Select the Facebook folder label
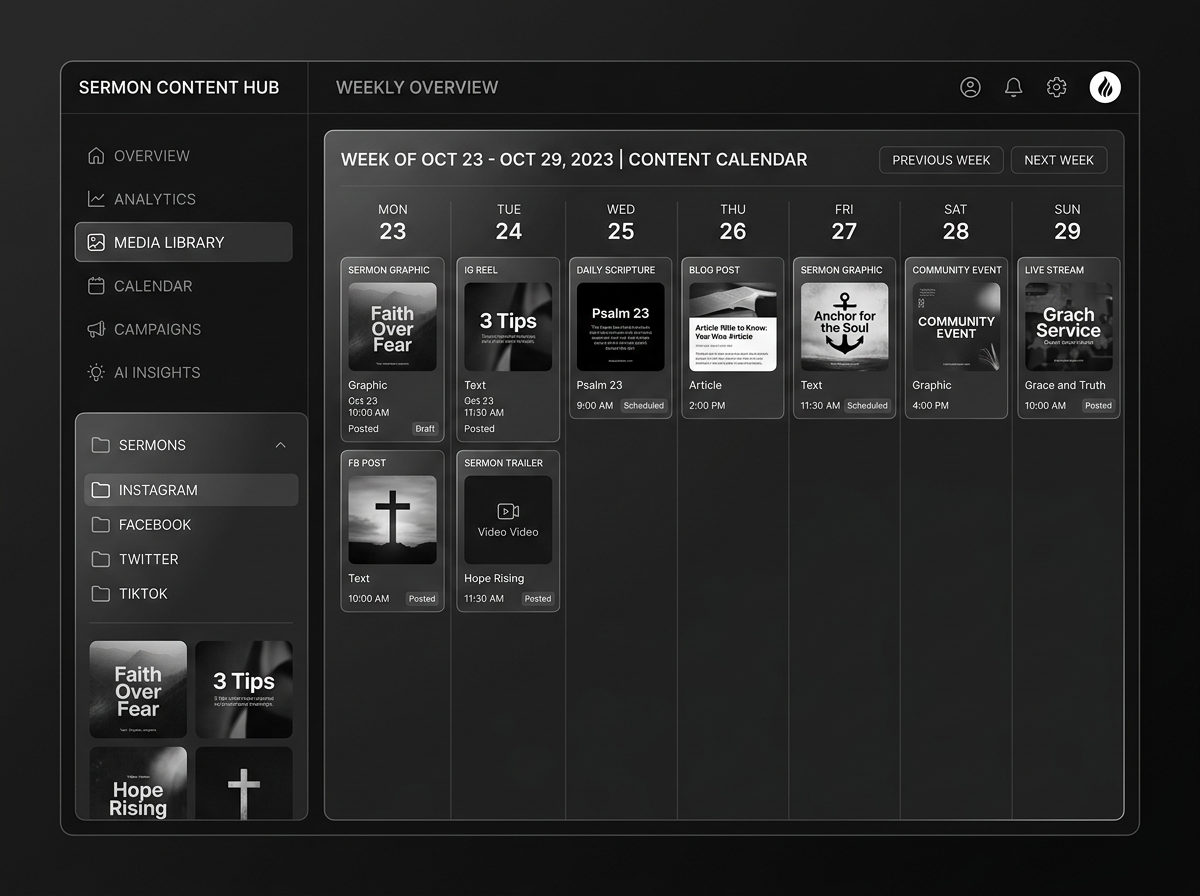The height and width of the screenshot is (896, 1200). tap(155, 524)
